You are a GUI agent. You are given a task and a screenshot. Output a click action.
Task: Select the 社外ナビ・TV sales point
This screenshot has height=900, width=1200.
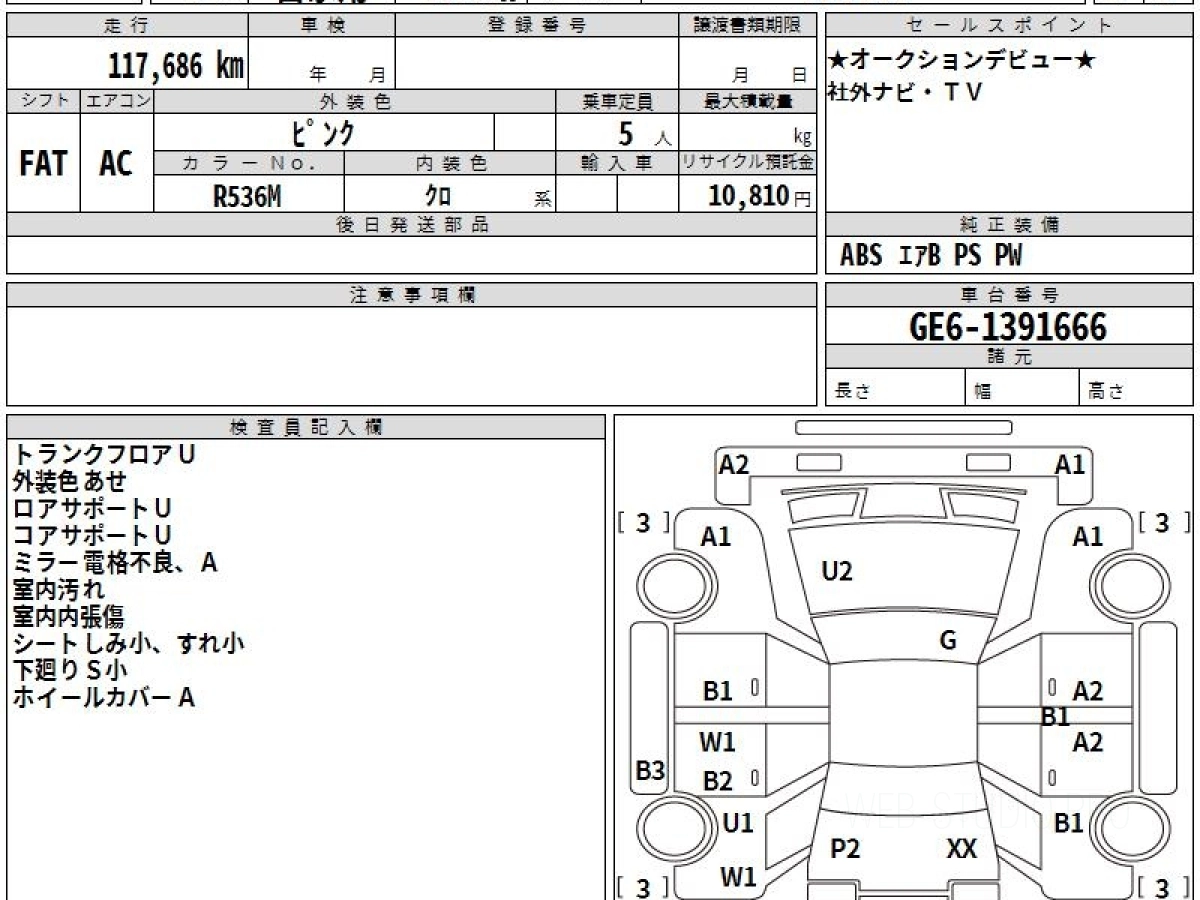906,92
